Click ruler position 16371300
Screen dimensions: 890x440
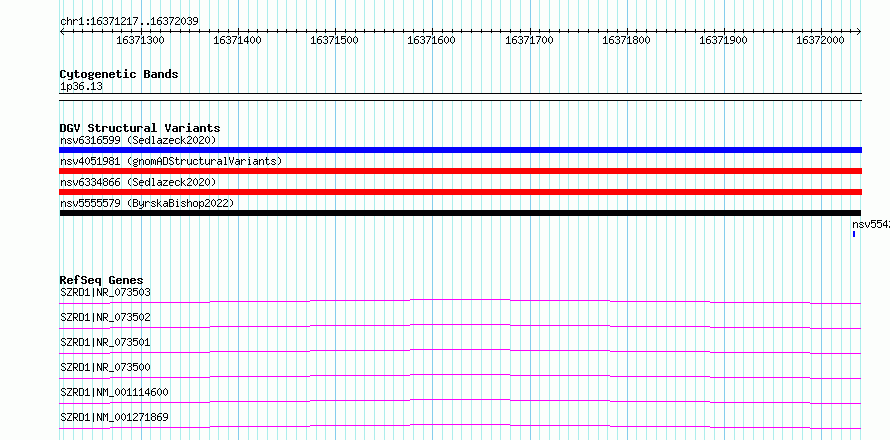pyautogui.click(x=140, y=40)
